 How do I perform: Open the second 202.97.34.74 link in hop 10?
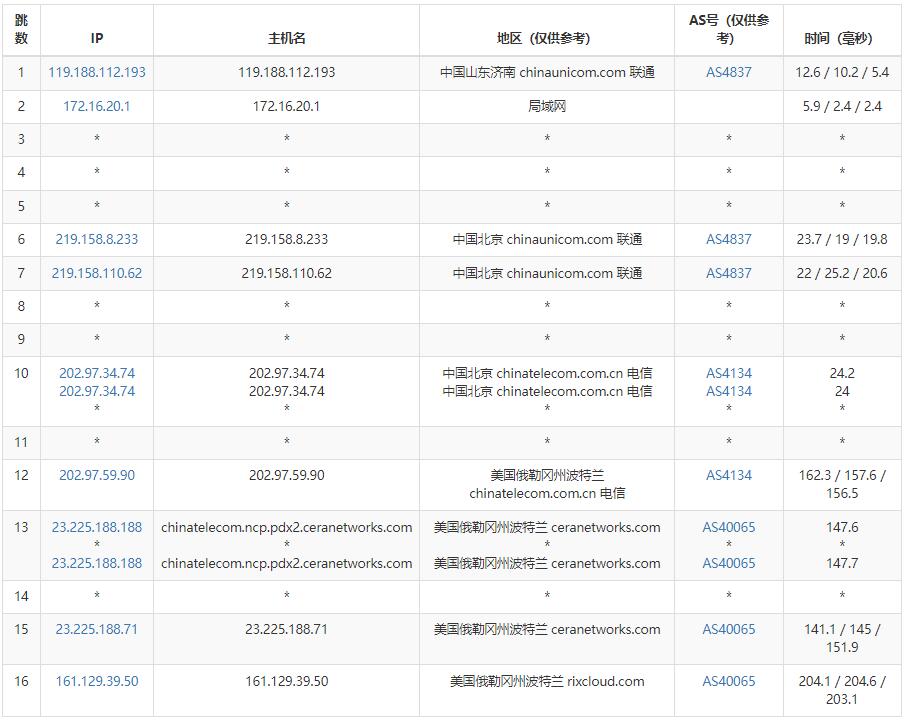pyautogui.click(x=96, y=391)
